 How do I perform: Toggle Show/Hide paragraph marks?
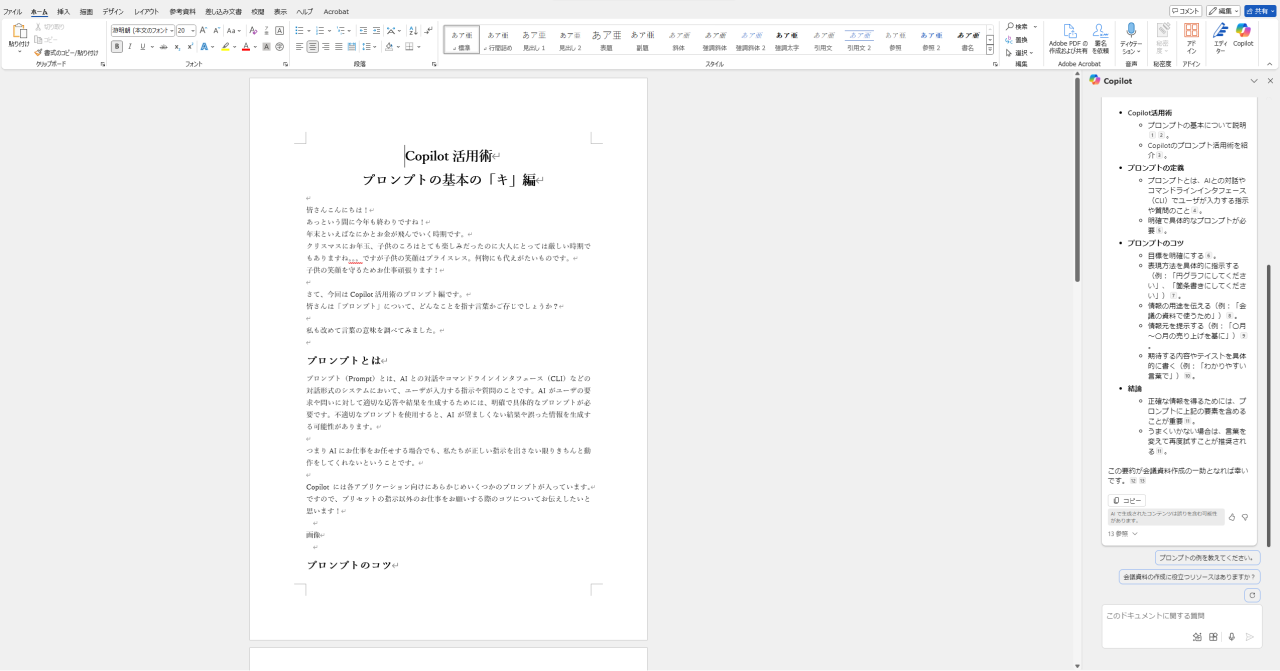coord(427,31)
